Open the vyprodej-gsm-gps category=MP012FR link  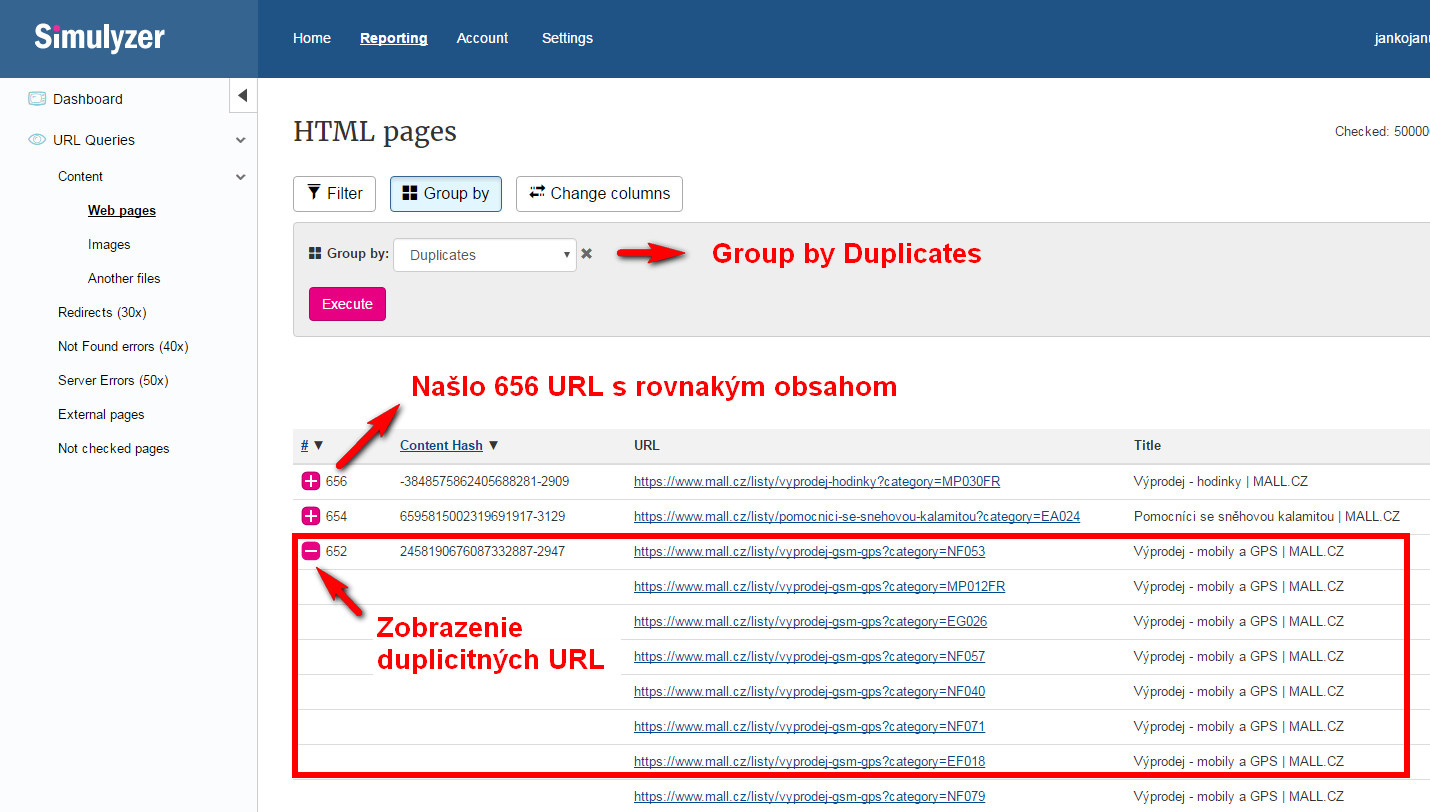click(820, 586)
